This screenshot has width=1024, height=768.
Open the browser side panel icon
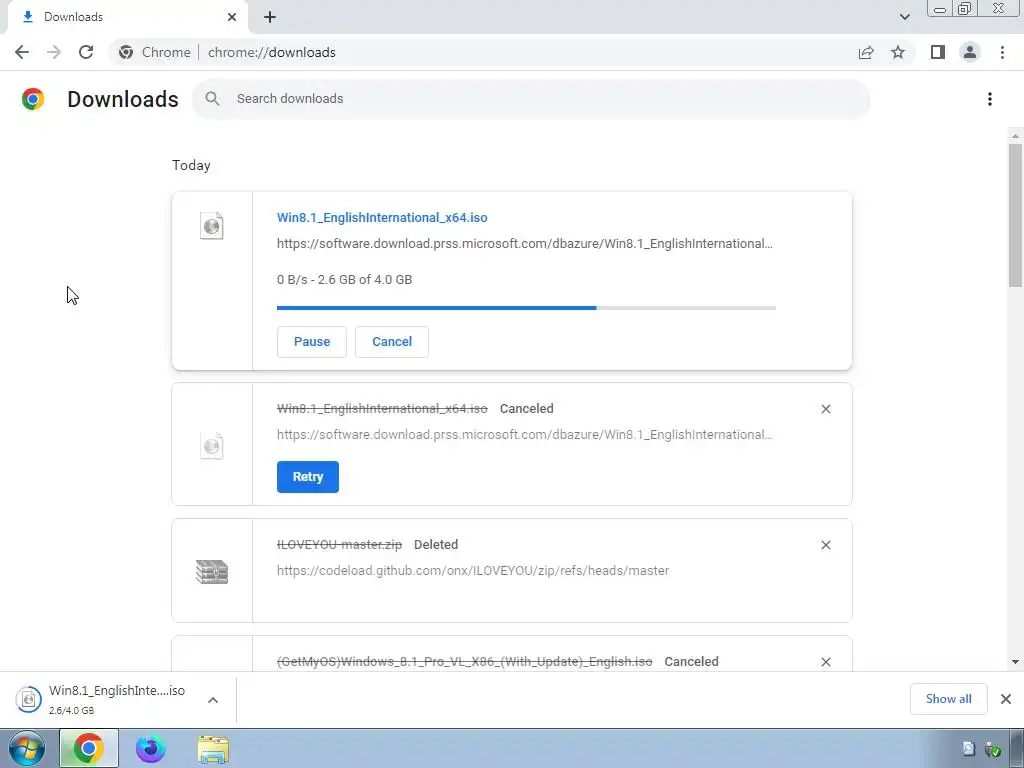938,52
